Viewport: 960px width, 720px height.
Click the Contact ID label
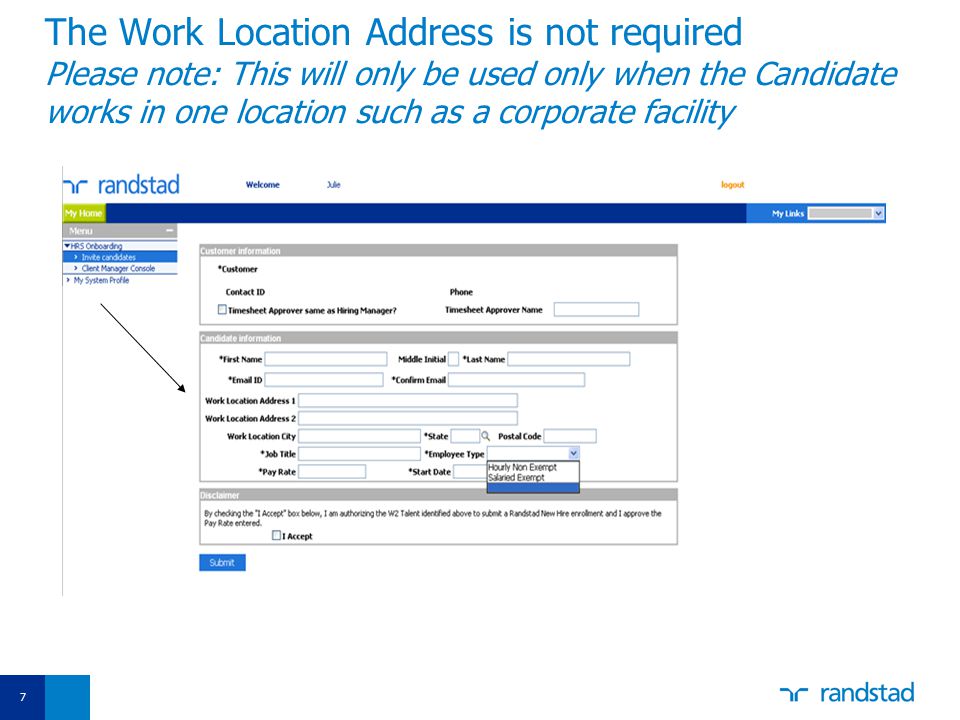point(245,292)
